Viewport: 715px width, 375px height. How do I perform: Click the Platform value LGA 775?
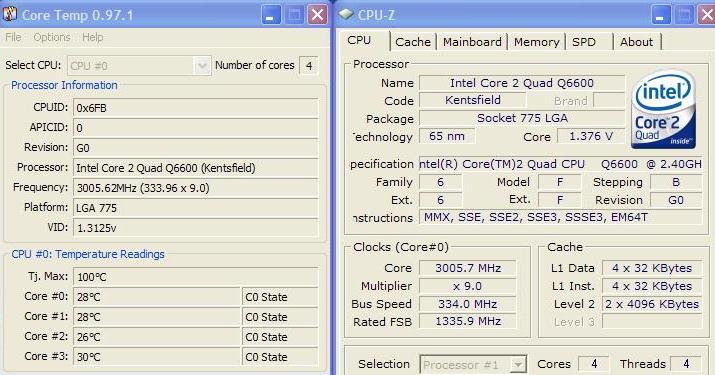(x=196, y=208)
